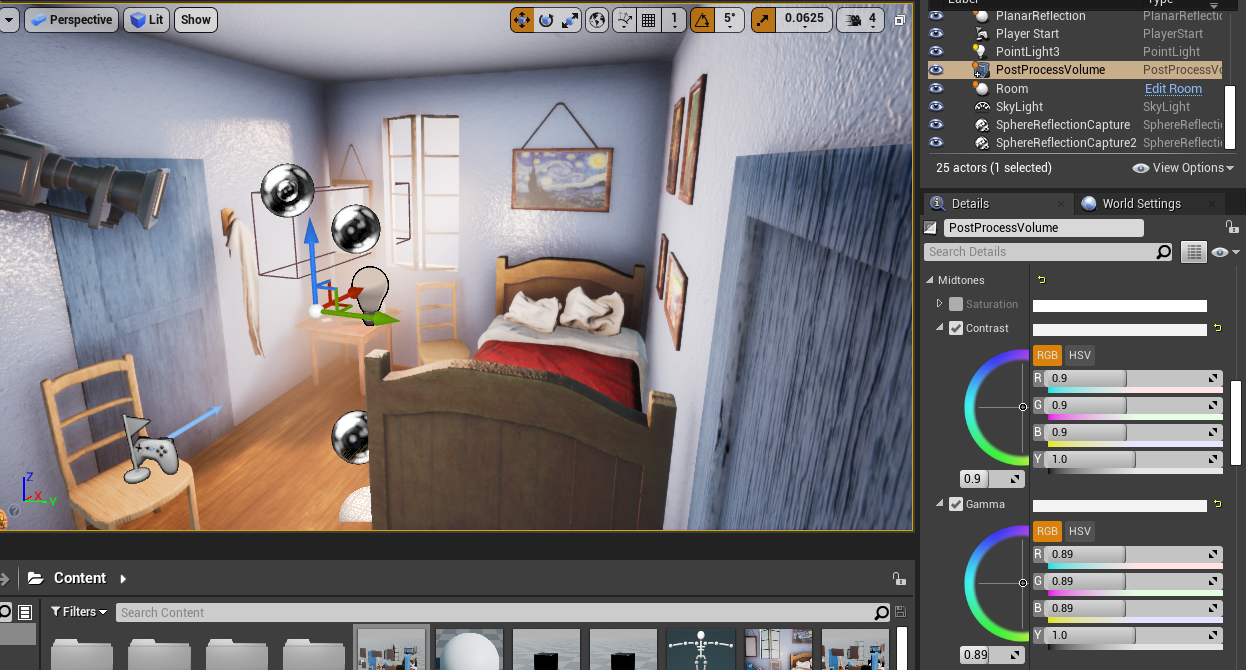Select HSV mode for Contrast
Viewport: 1246px width, 670px height.
tap(1079, 355)
